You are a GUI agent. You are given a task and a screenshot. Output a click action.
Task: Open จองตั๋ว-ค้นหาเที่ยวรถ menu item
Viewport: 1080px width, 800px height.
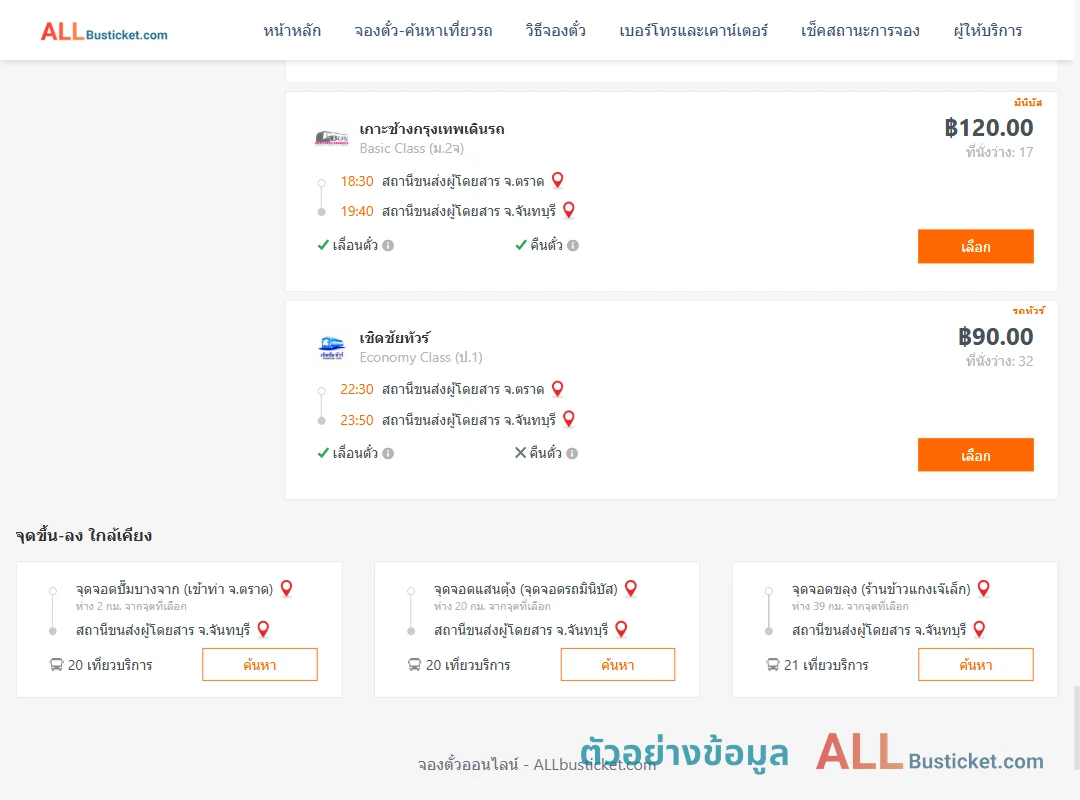coord(423,31)
